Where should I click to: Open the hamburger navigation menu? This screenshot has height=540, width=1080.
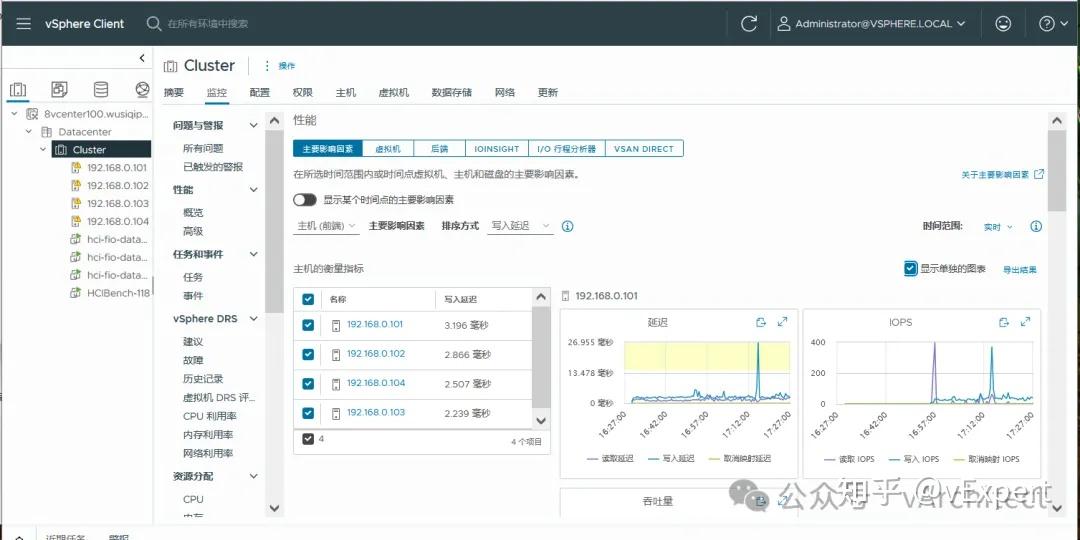coord(23,23)
